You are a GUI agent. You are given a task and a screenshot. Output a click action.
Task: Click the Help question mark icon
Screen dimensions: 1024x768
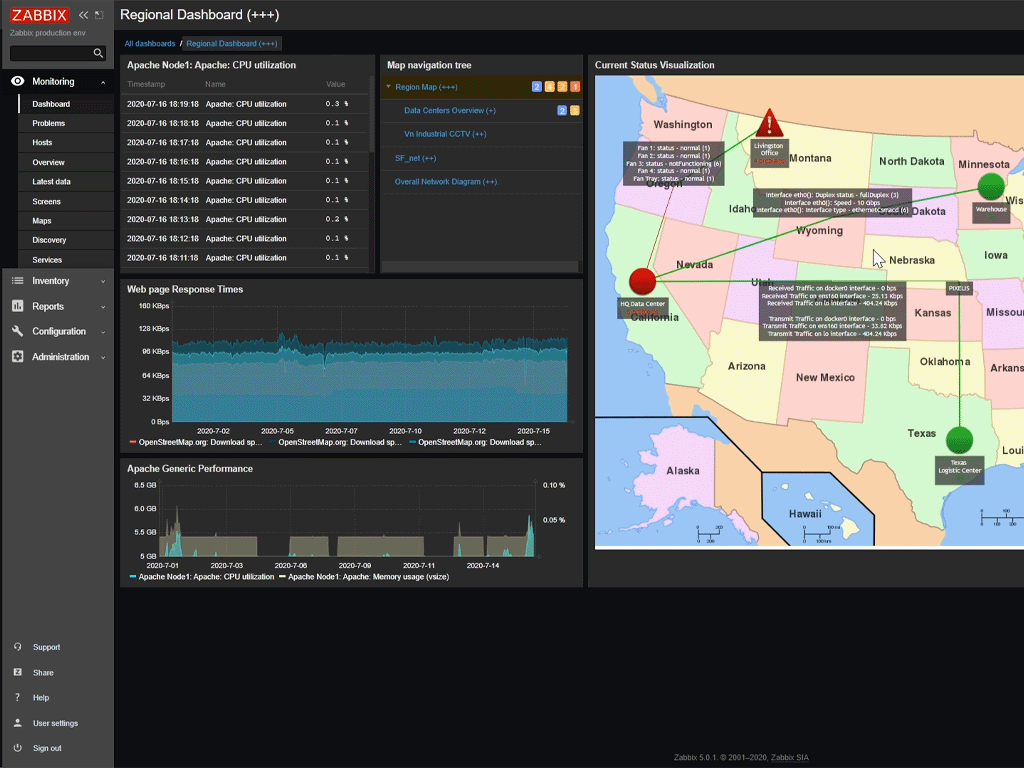click(18, 697)
